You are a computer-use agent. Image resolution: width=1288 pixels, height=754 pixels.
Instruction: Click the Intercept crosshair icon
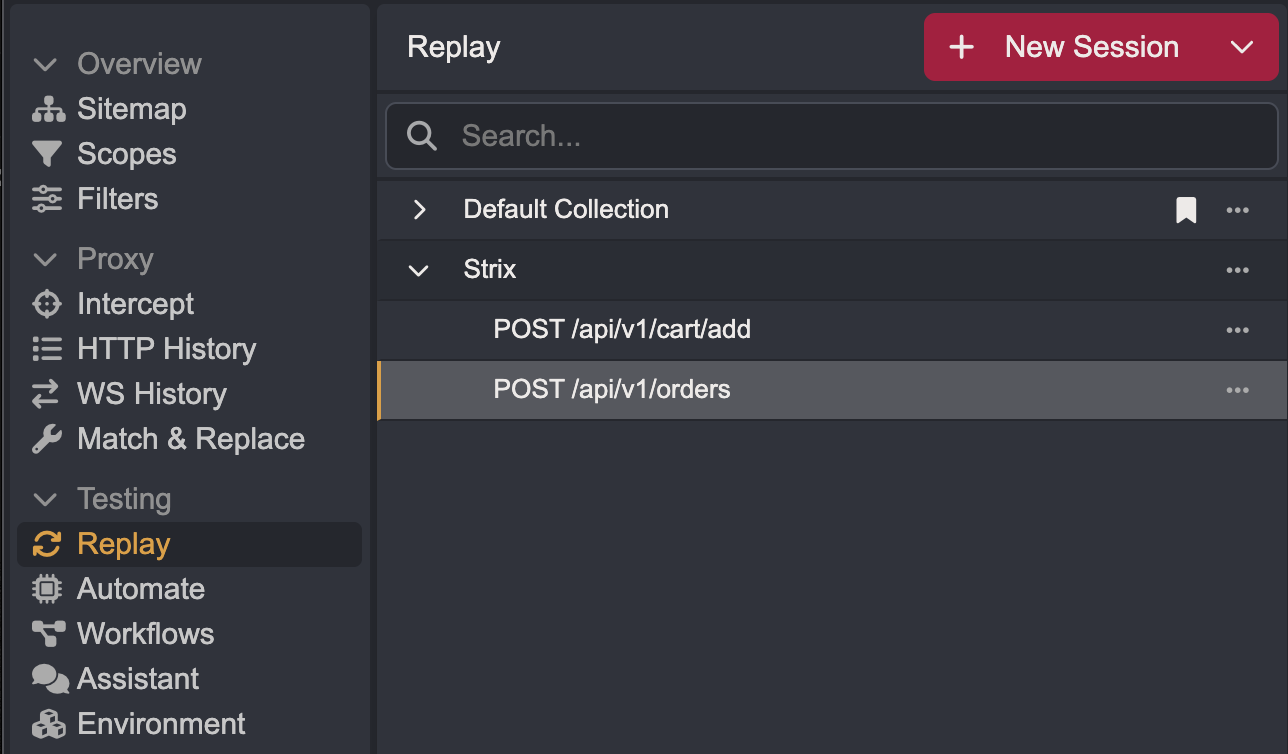point(47,304)
